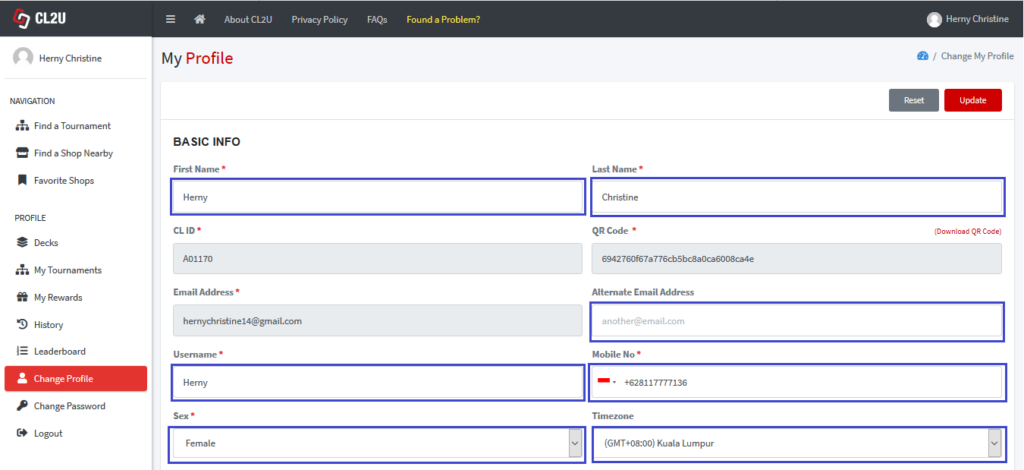The image size is (1024, 470).
Task: Click the Last Name field containing Christine
Action: pos(797,197)
